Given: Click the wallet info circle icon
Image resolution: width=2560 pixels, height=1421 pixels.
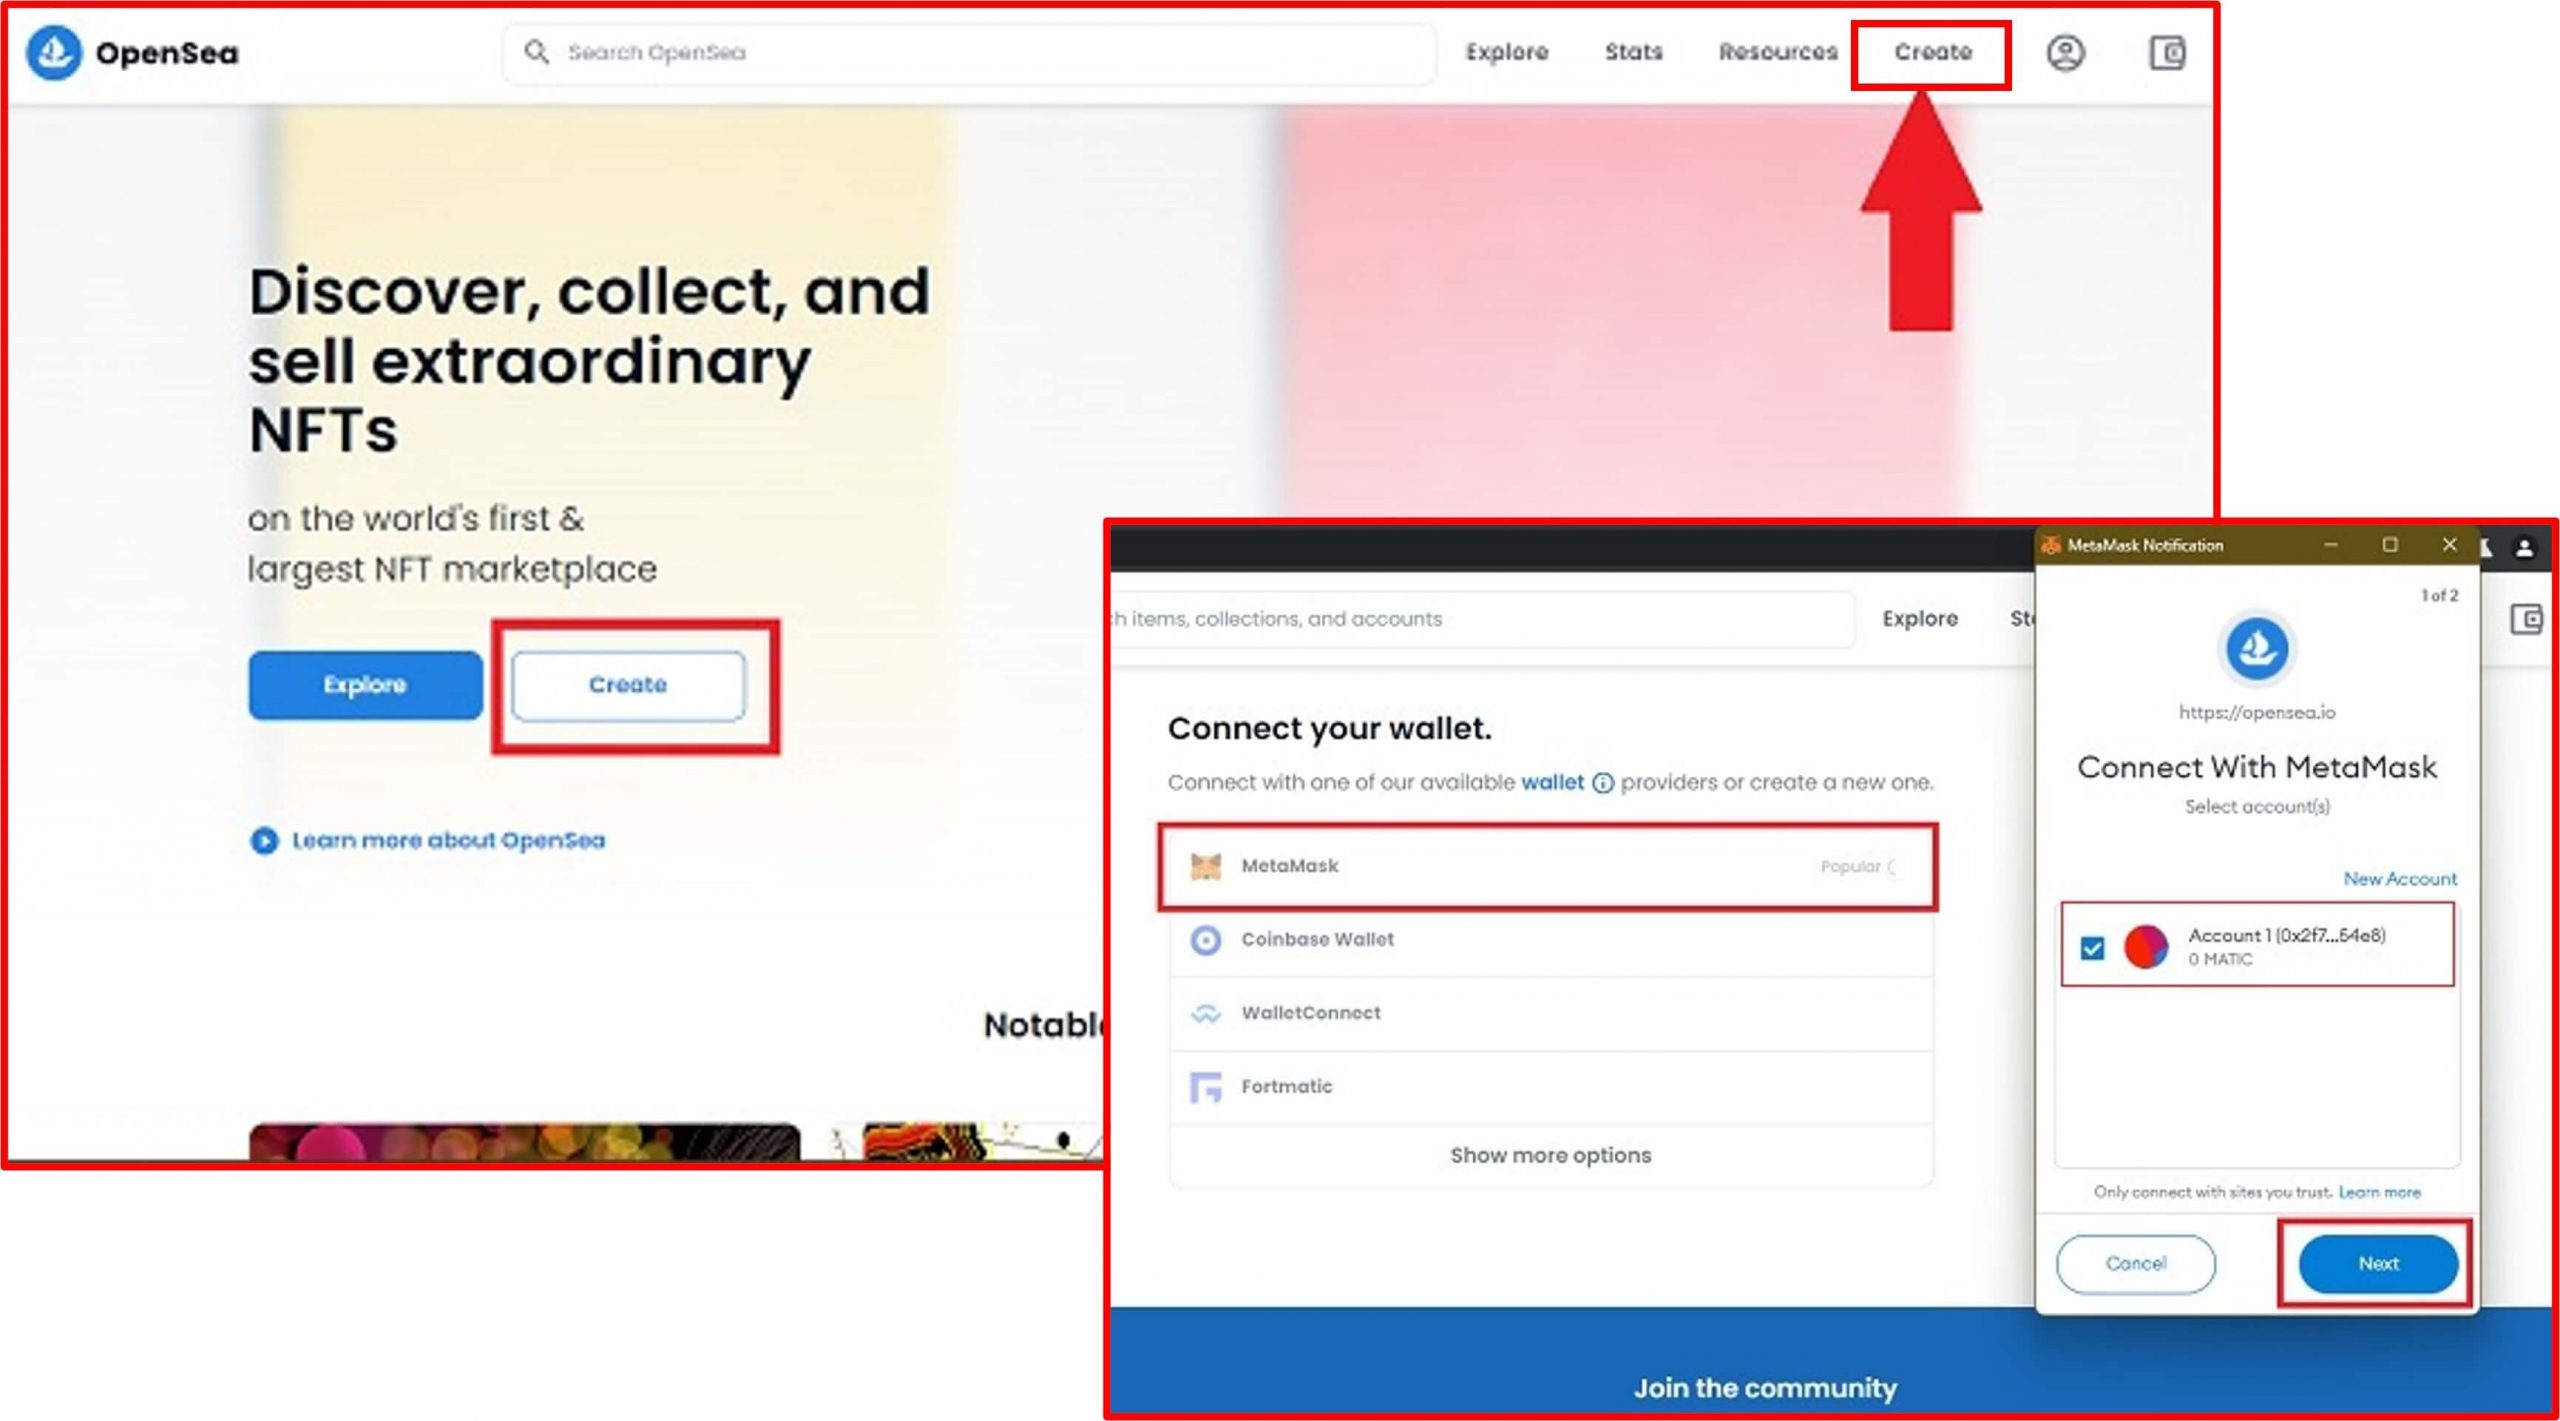Looking at the screenshot, I should [1602, 783].
